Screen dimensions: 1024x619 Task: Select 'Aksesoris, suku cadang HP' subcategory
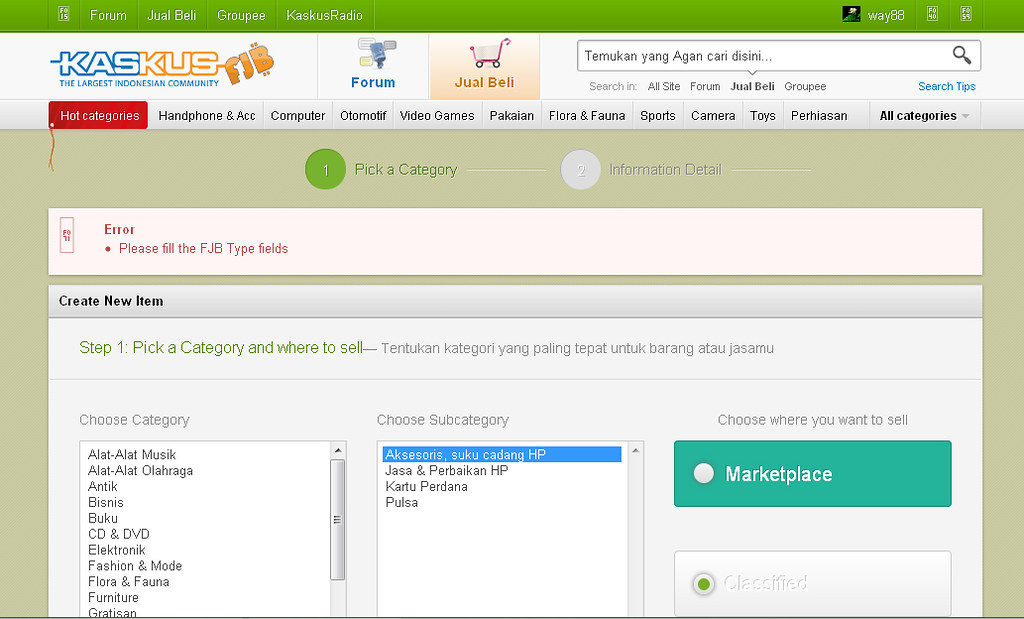click(x=502, y=454)
